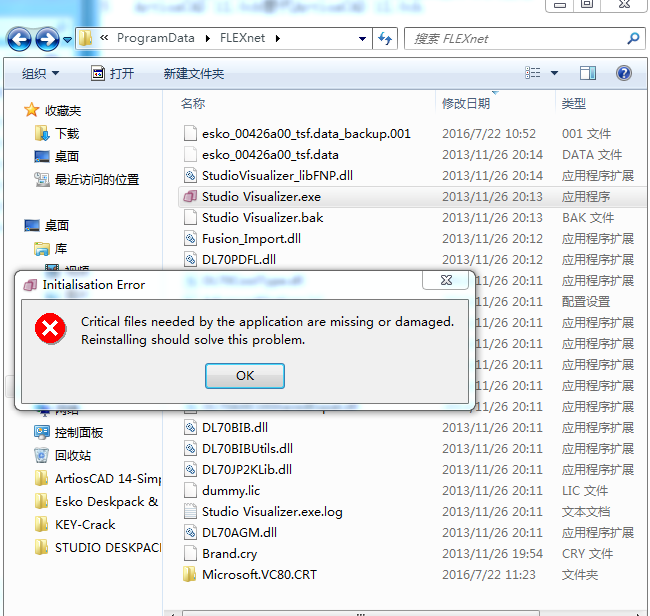The height and width of the screenshot is (616, 650).
Task: Go back with the blue Back arrow
Action: click(19, 40)
